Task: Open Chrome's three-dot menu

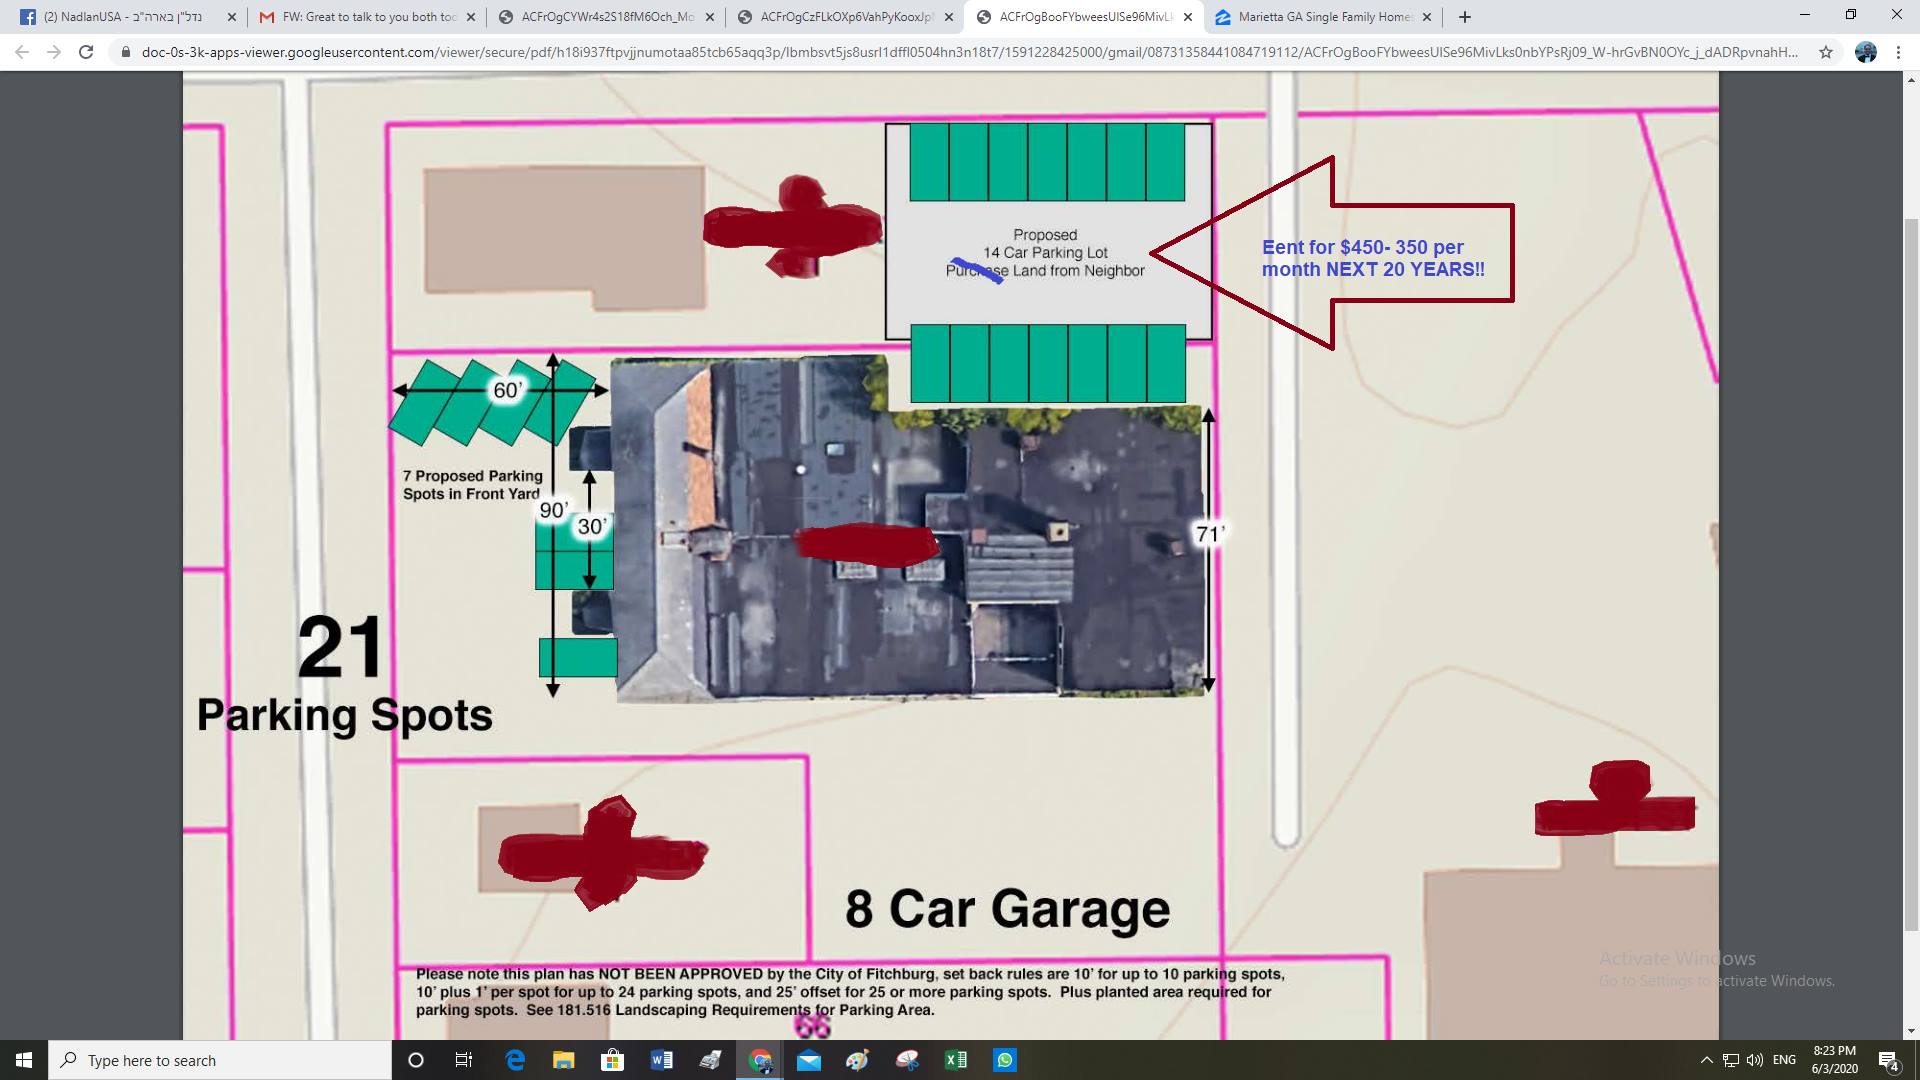Action: tap(1899, 52)
